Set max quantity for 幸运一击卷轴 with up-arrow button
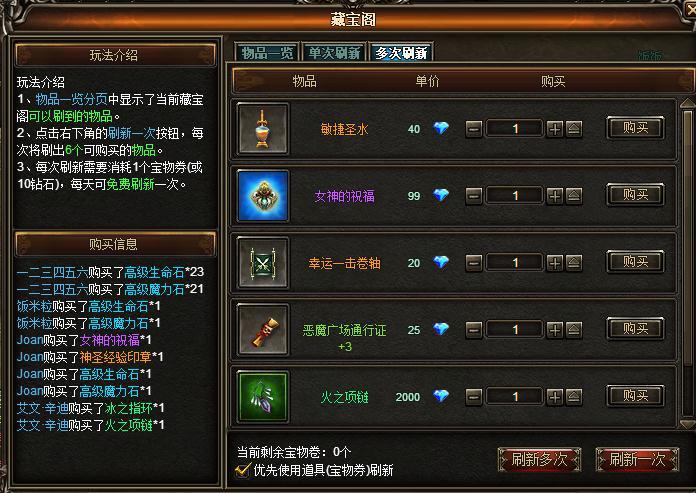The image size is (696, 493). tap(573, 263)
